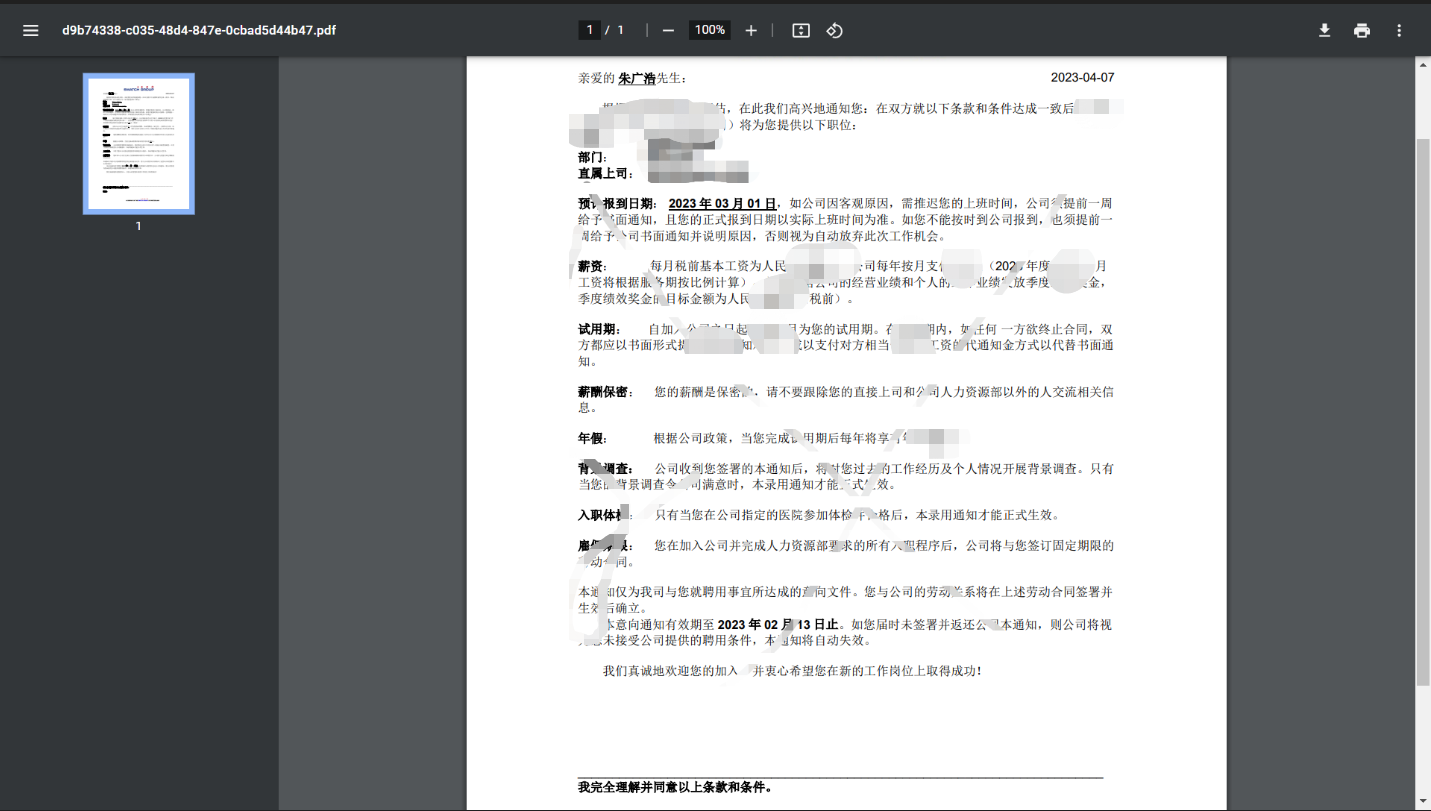Rotate the document counterclockwise
The height and width of the screenshot is (811, 1431).
click(x=834, y=30)
